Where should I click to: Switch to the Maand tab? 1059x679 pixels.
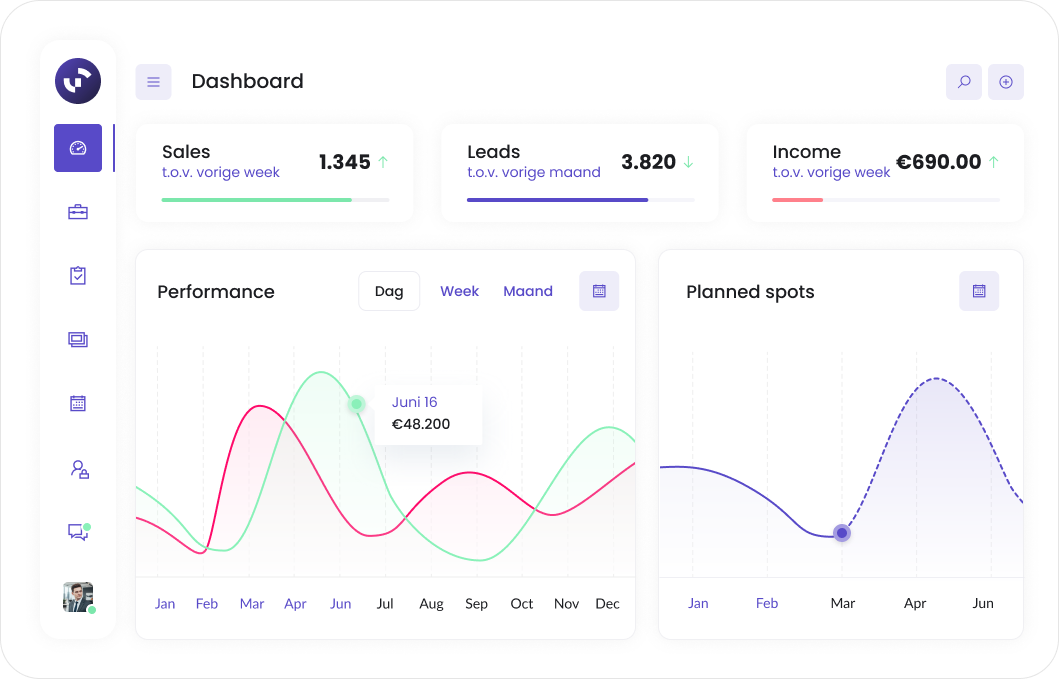[x=528, y=291]
